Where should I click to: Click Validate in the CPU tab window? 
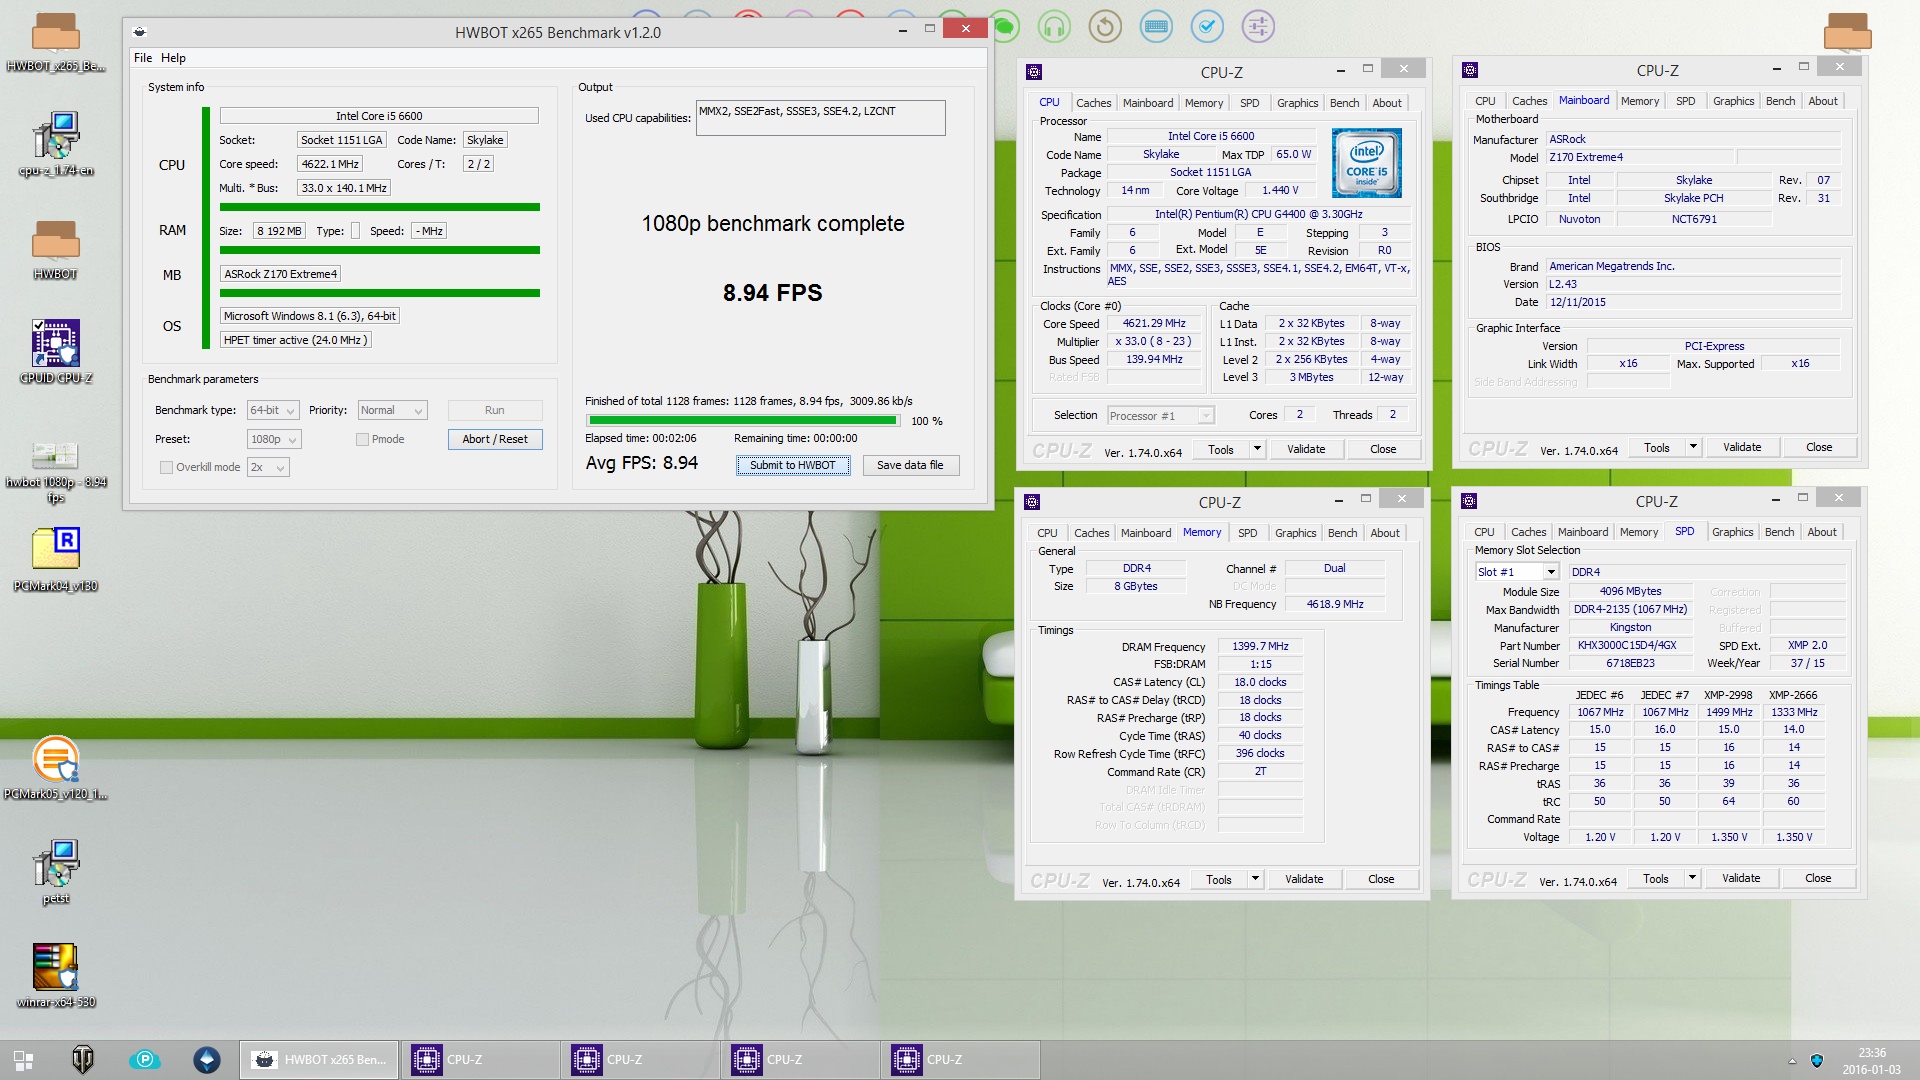point(1306,449)
